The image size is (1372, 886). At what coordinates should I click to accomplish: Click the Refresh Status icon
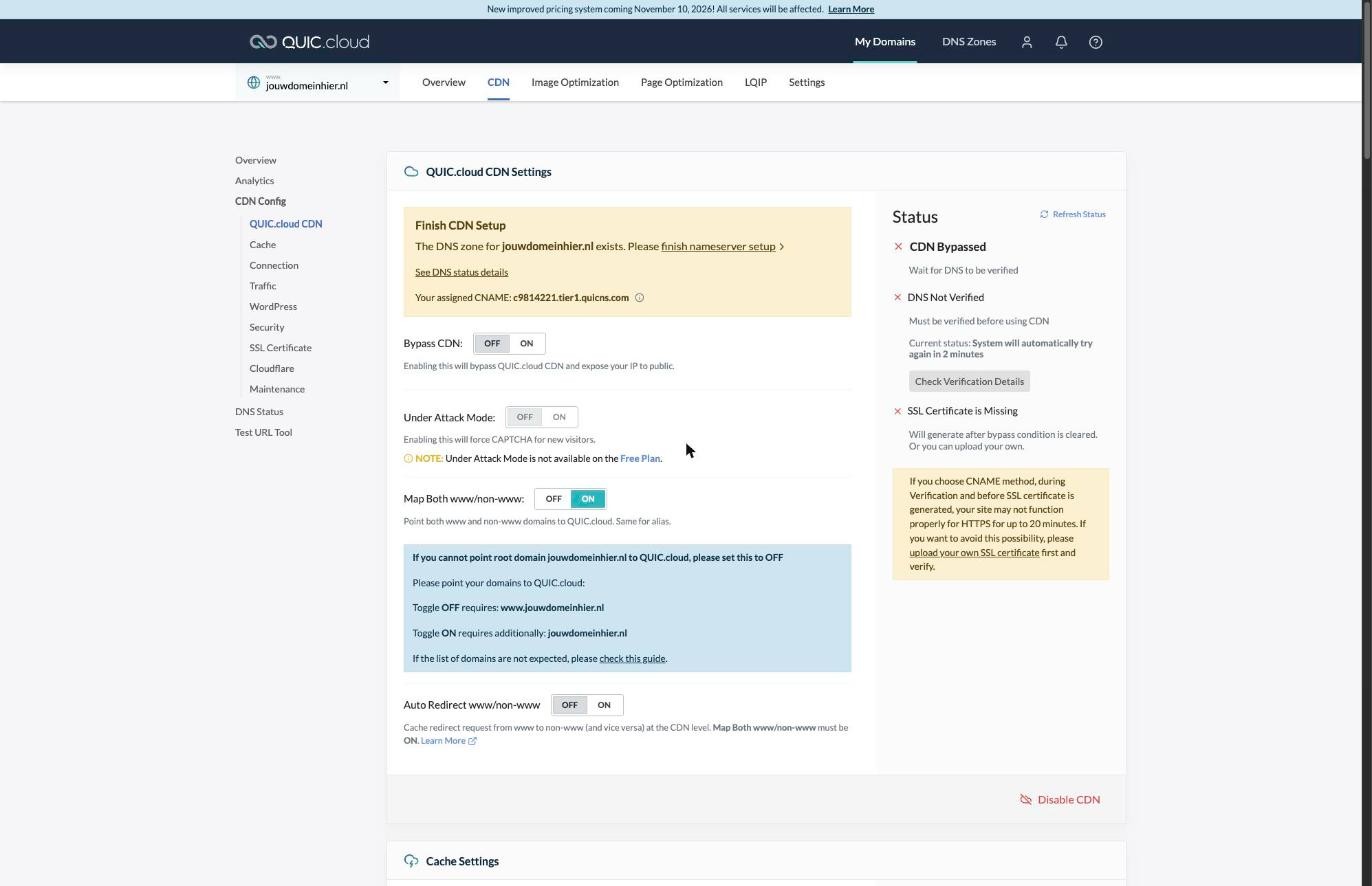1044,214
